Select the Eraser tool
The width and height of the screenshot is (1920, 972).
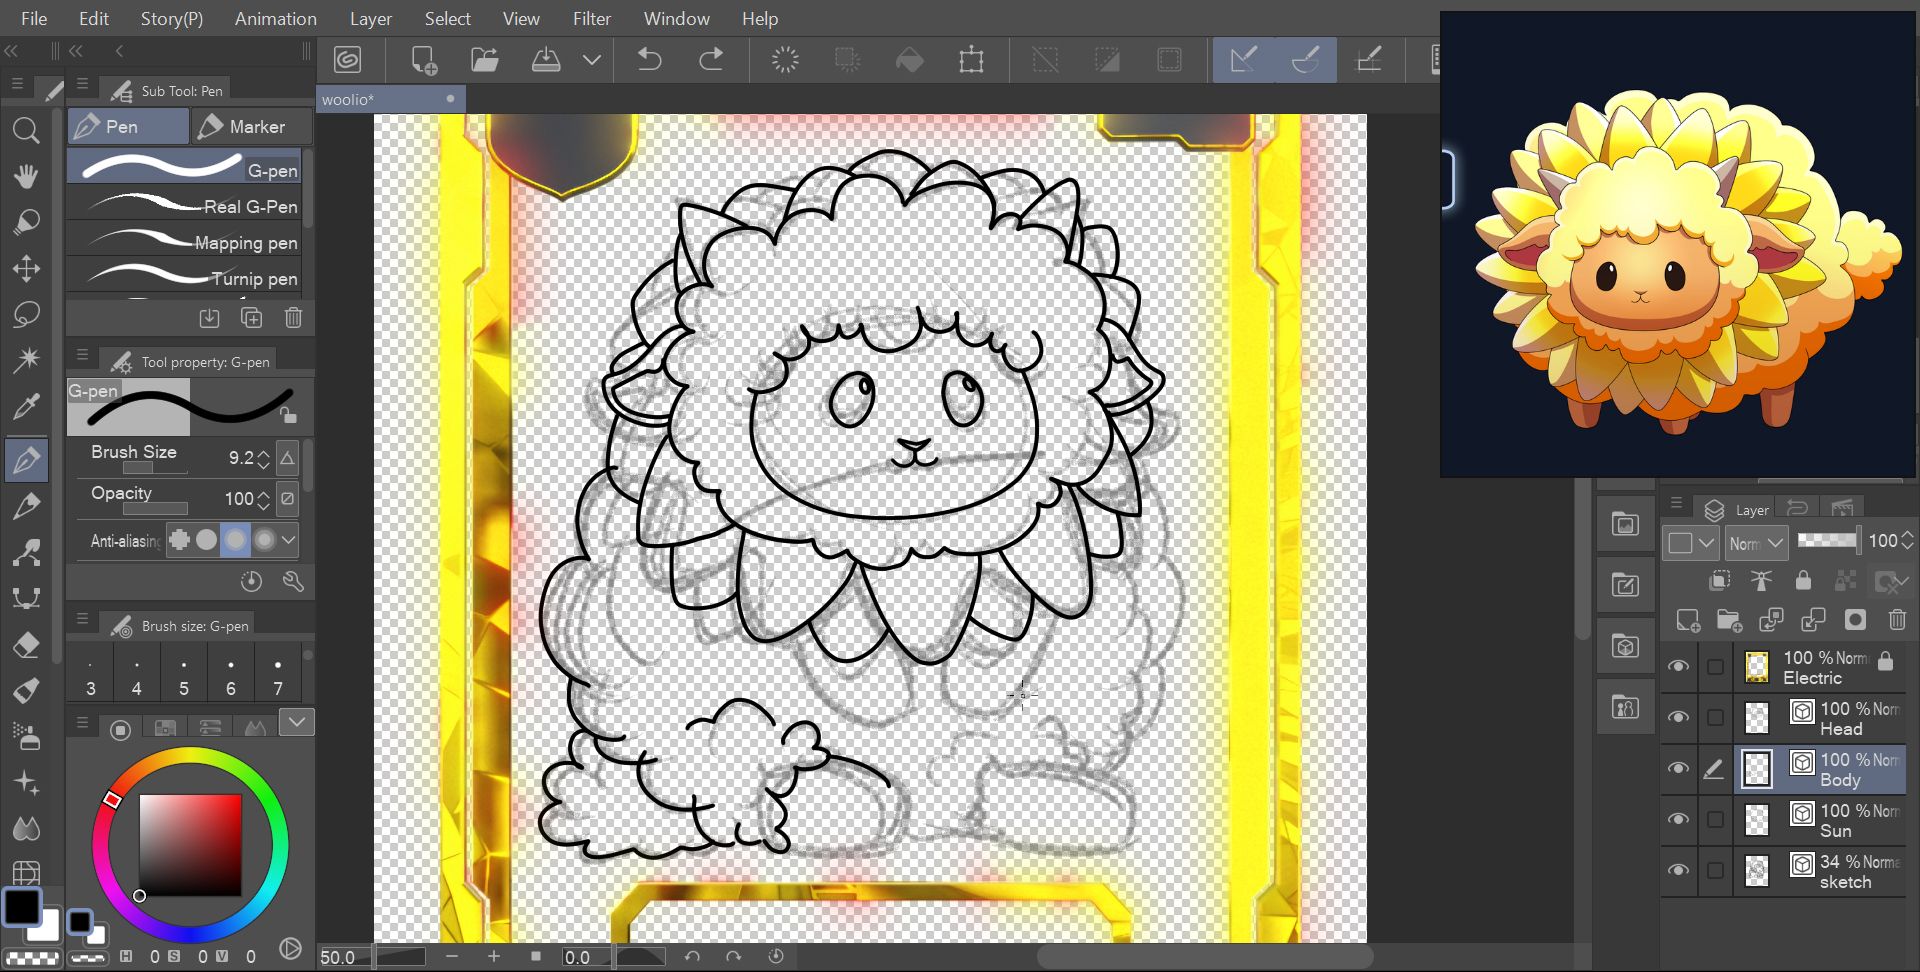click(26, 645)
